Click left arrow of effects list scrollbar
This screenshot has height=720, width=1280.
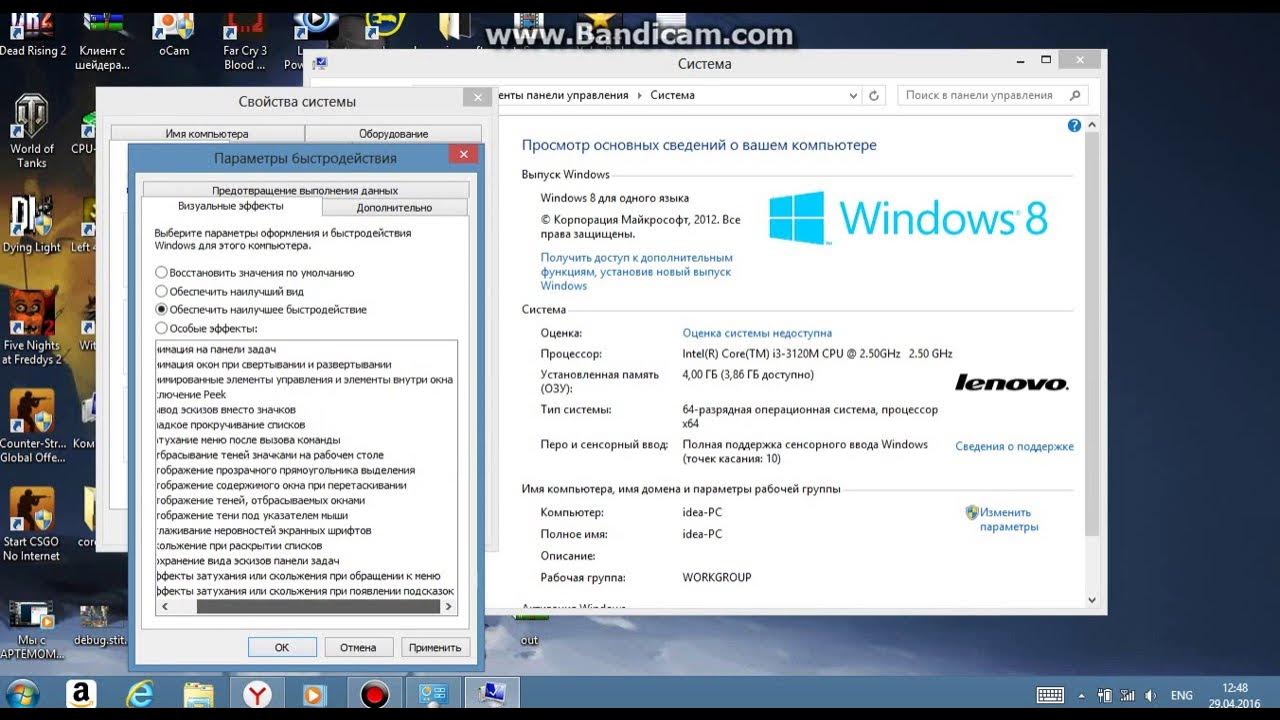pyautogui.click(x=164, y=607)
